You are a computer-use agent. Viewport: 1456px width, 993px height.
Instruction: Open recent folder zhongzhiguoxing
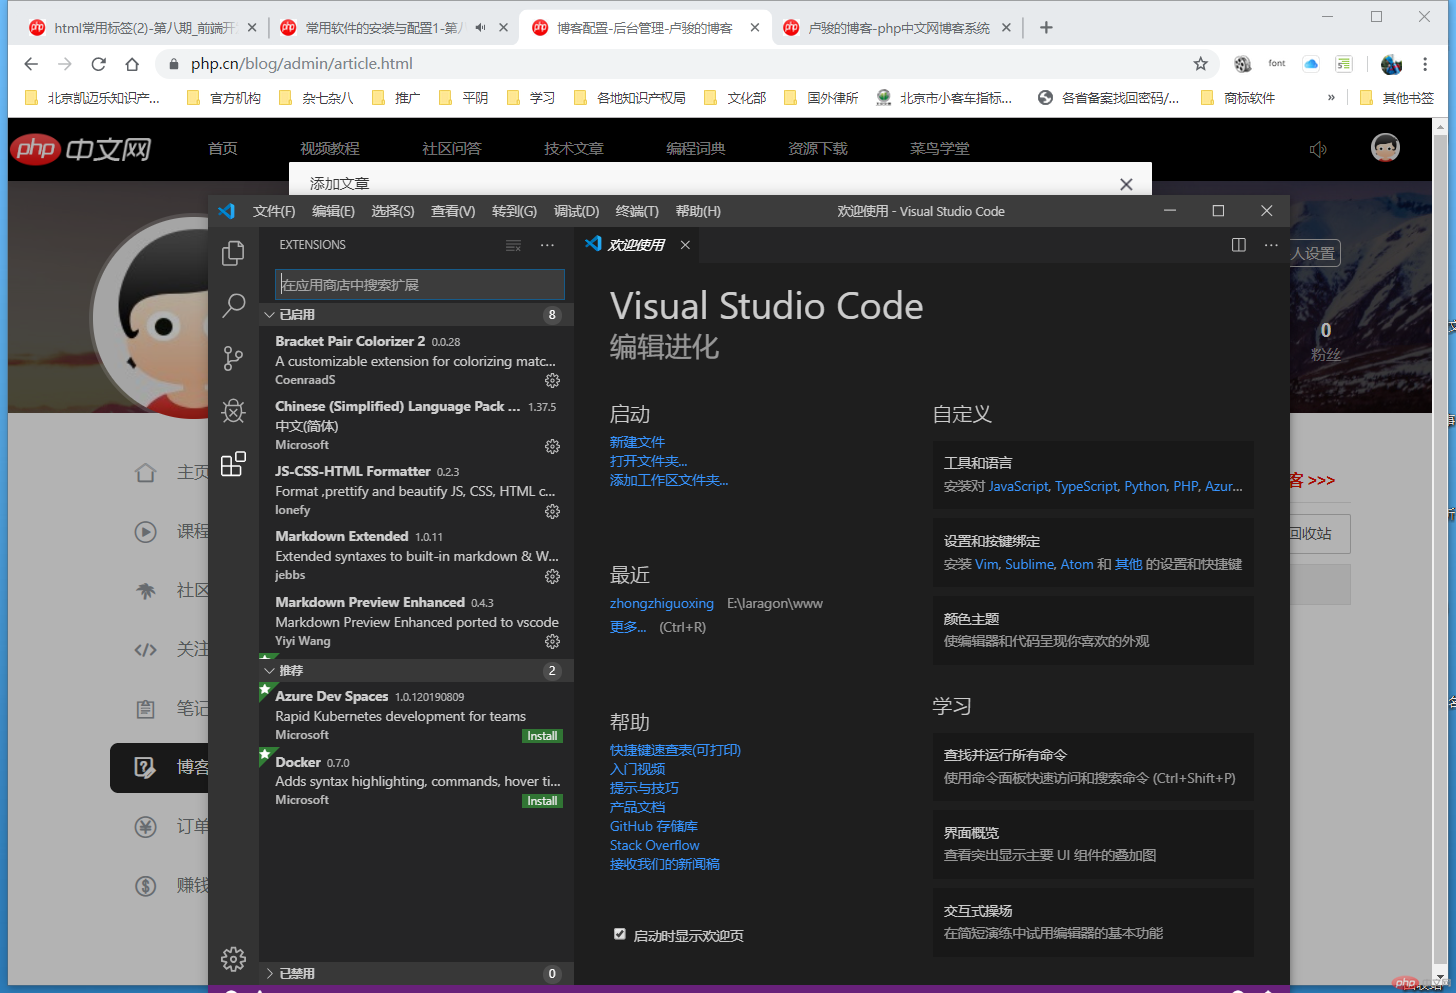point(662,604)
